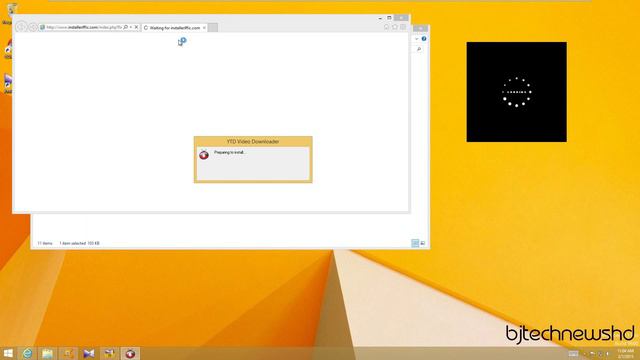Click the black loading spinner window

tap(516, 92)
